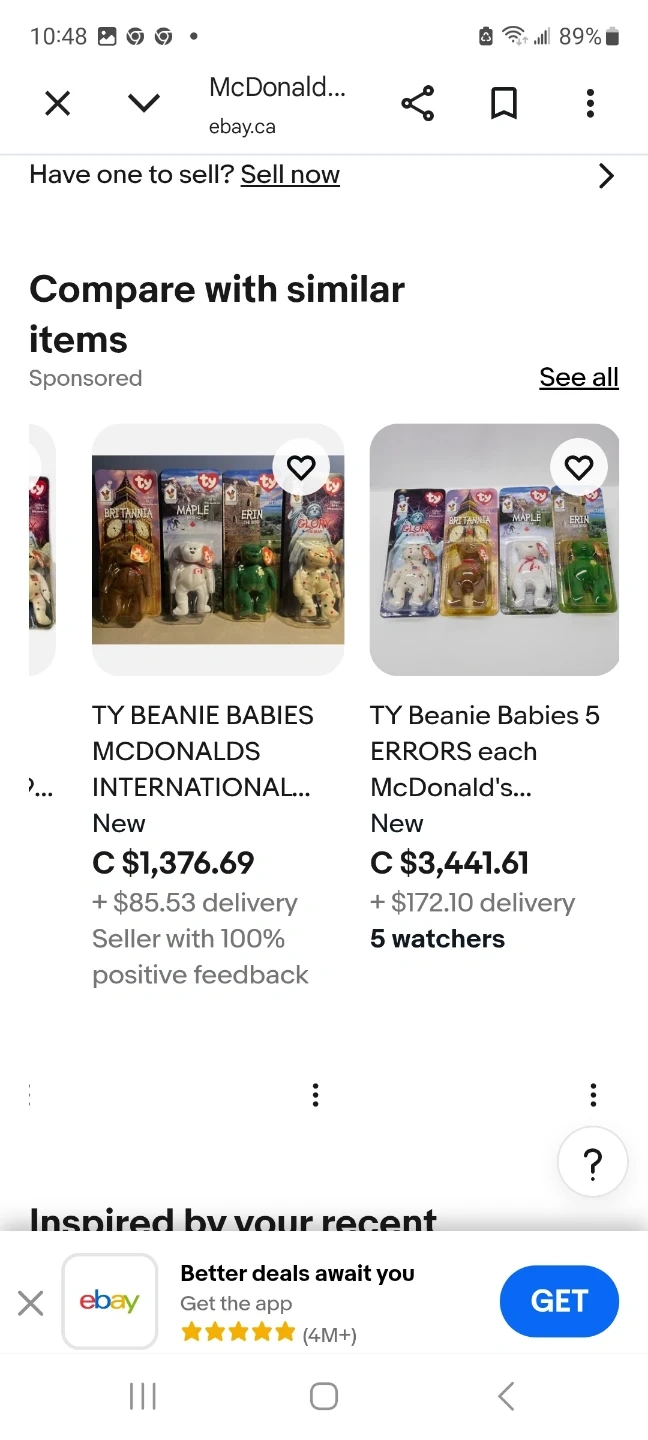Tap the eBay app logo icon
This screenshot has height=1440, width=648.
110,1301
